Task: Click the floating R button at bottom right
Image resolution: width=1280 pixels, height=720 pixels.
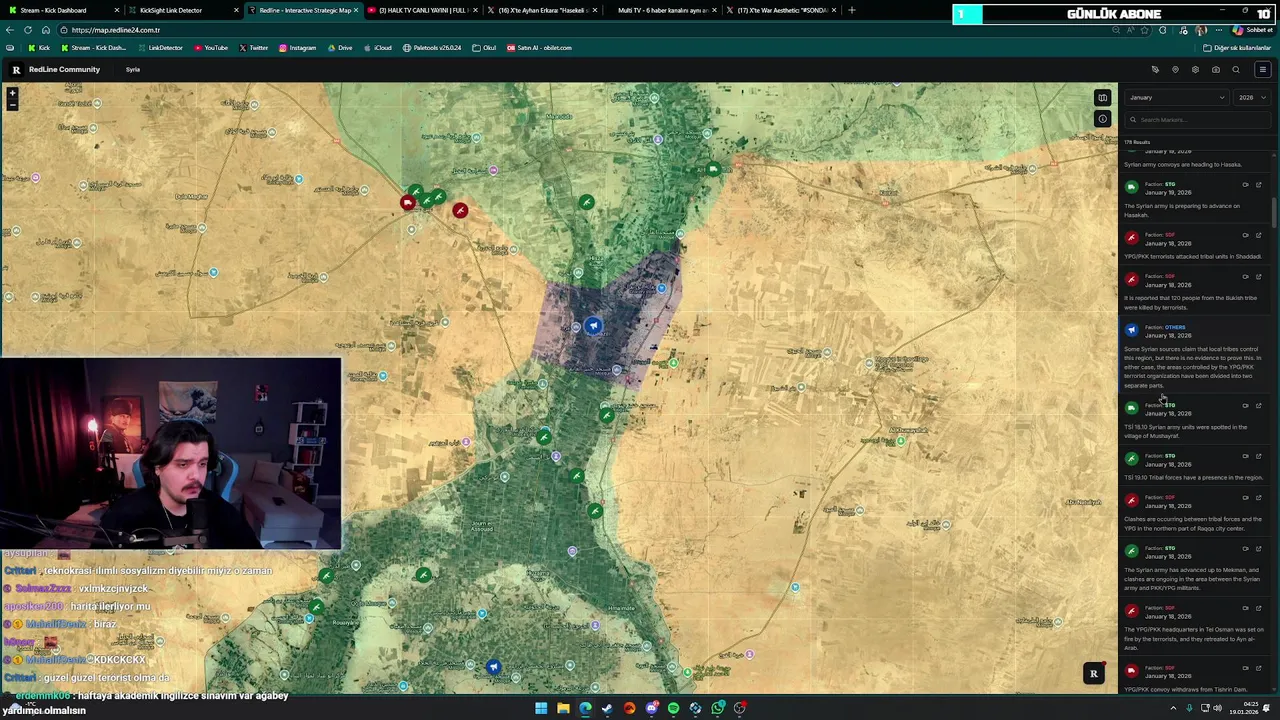Action: [x=1093, y=674]
